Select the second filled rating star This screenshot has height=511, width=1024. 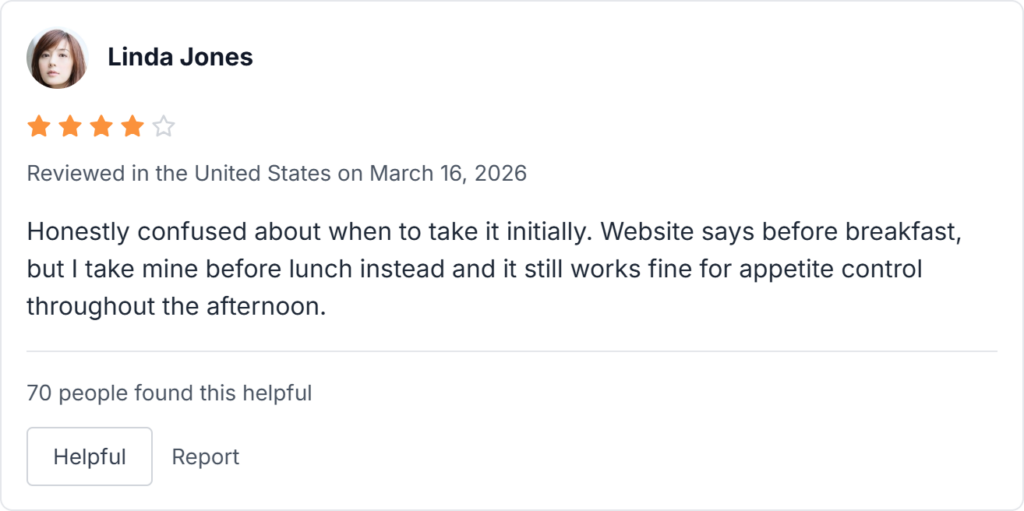coord(70,127)
